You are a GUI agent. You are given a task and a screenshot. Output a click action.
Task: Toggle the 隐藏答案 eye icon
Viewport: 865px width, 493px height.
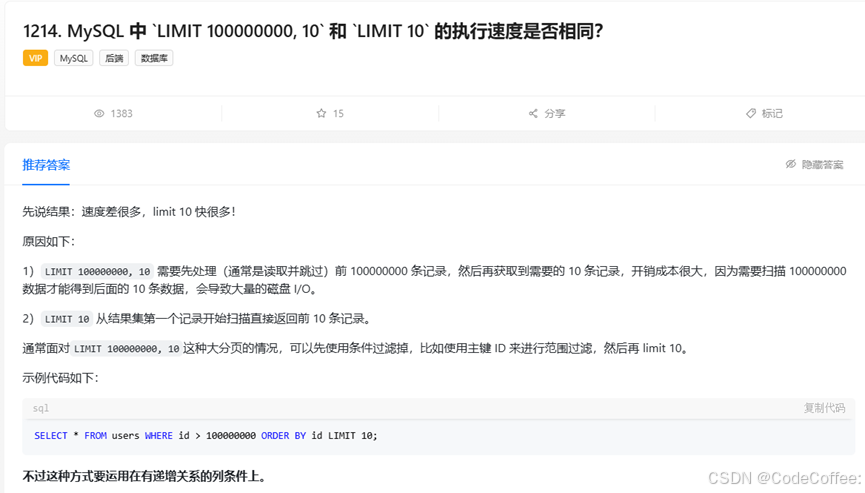coord(791,164)
